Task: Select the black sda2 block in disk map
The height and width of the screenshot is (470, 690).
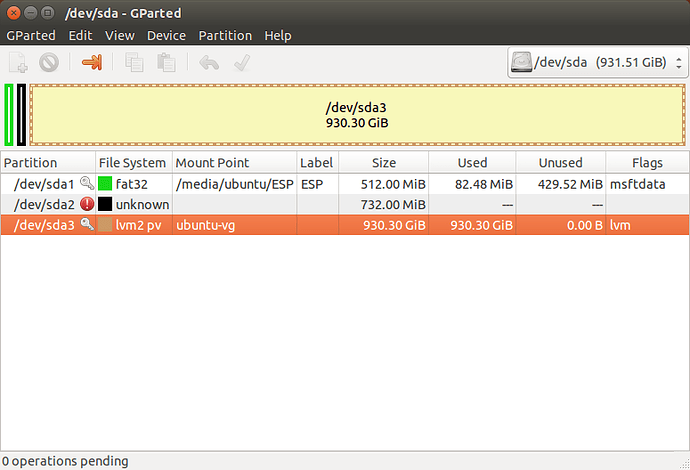Action: click(x=21, y=115)
